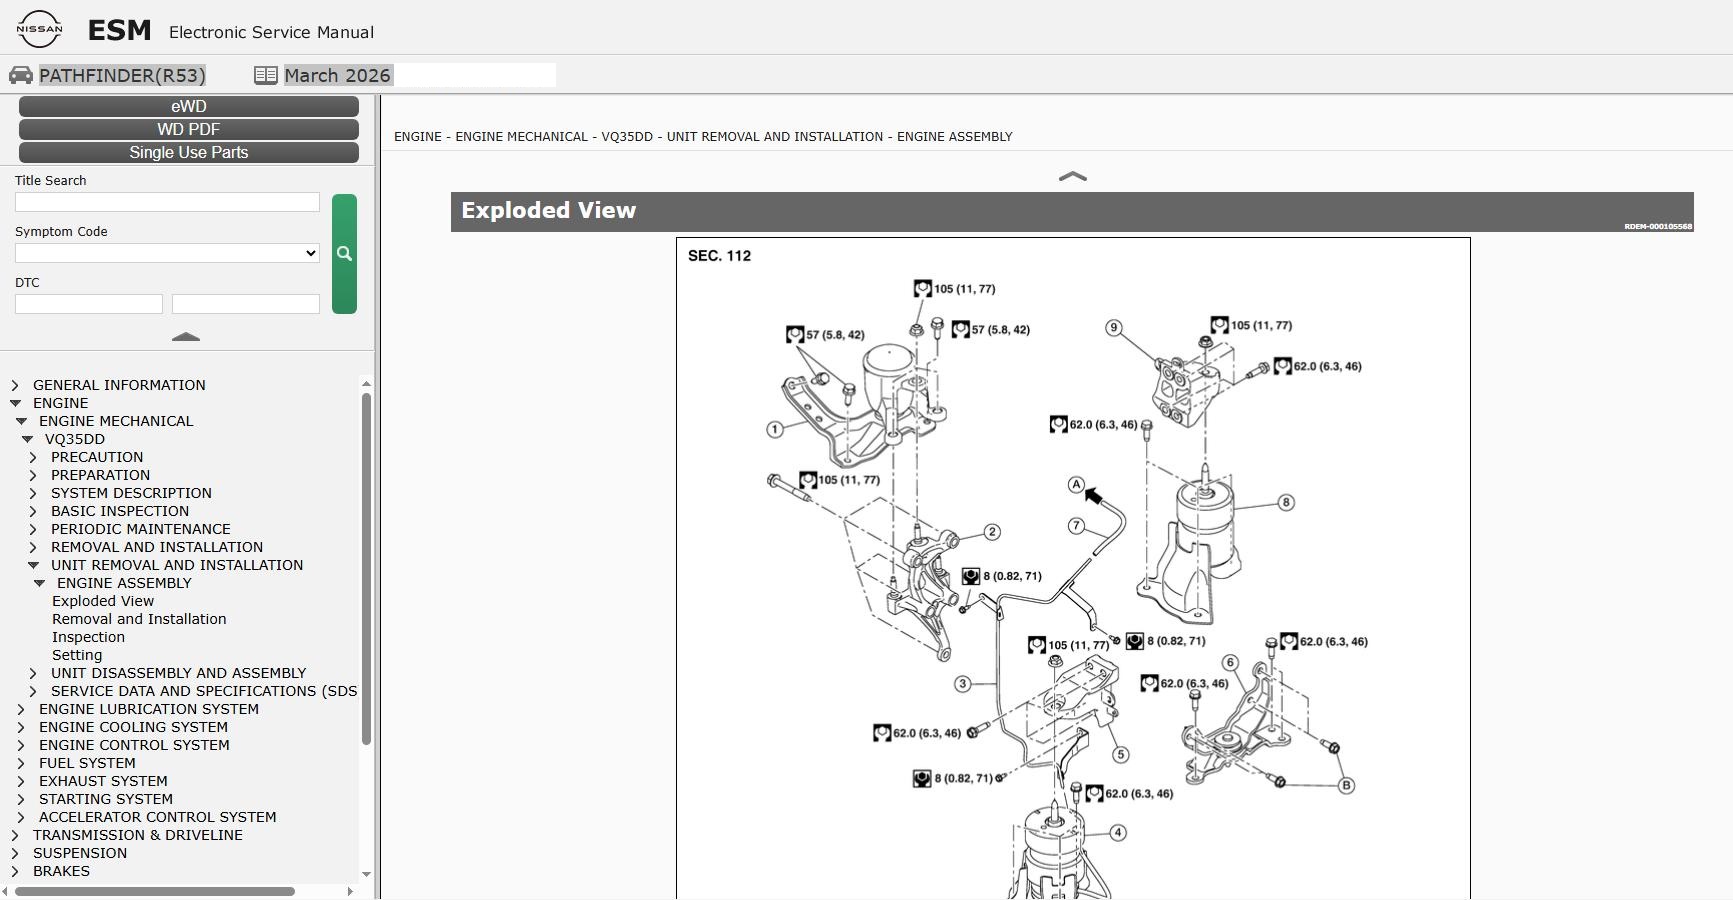1733x900 pixels.
Task: Collapse the ENGINE tree node
Action: pos(15,403)
